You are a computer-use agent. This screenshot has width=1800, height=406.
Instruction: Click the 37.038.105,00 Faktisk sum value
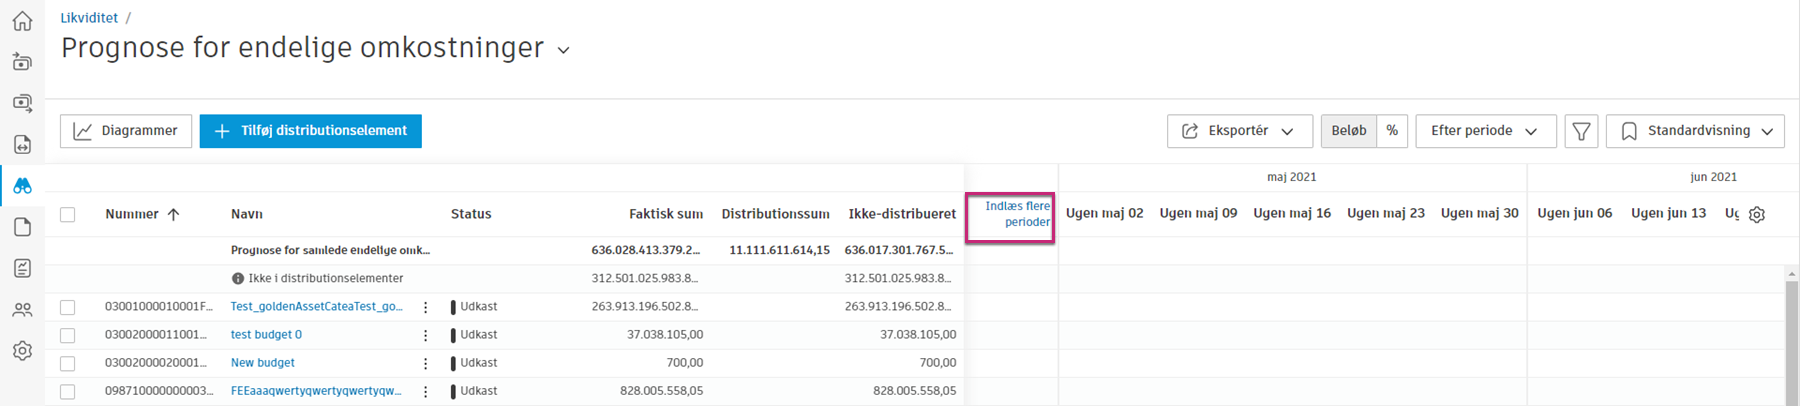(665, 335)
